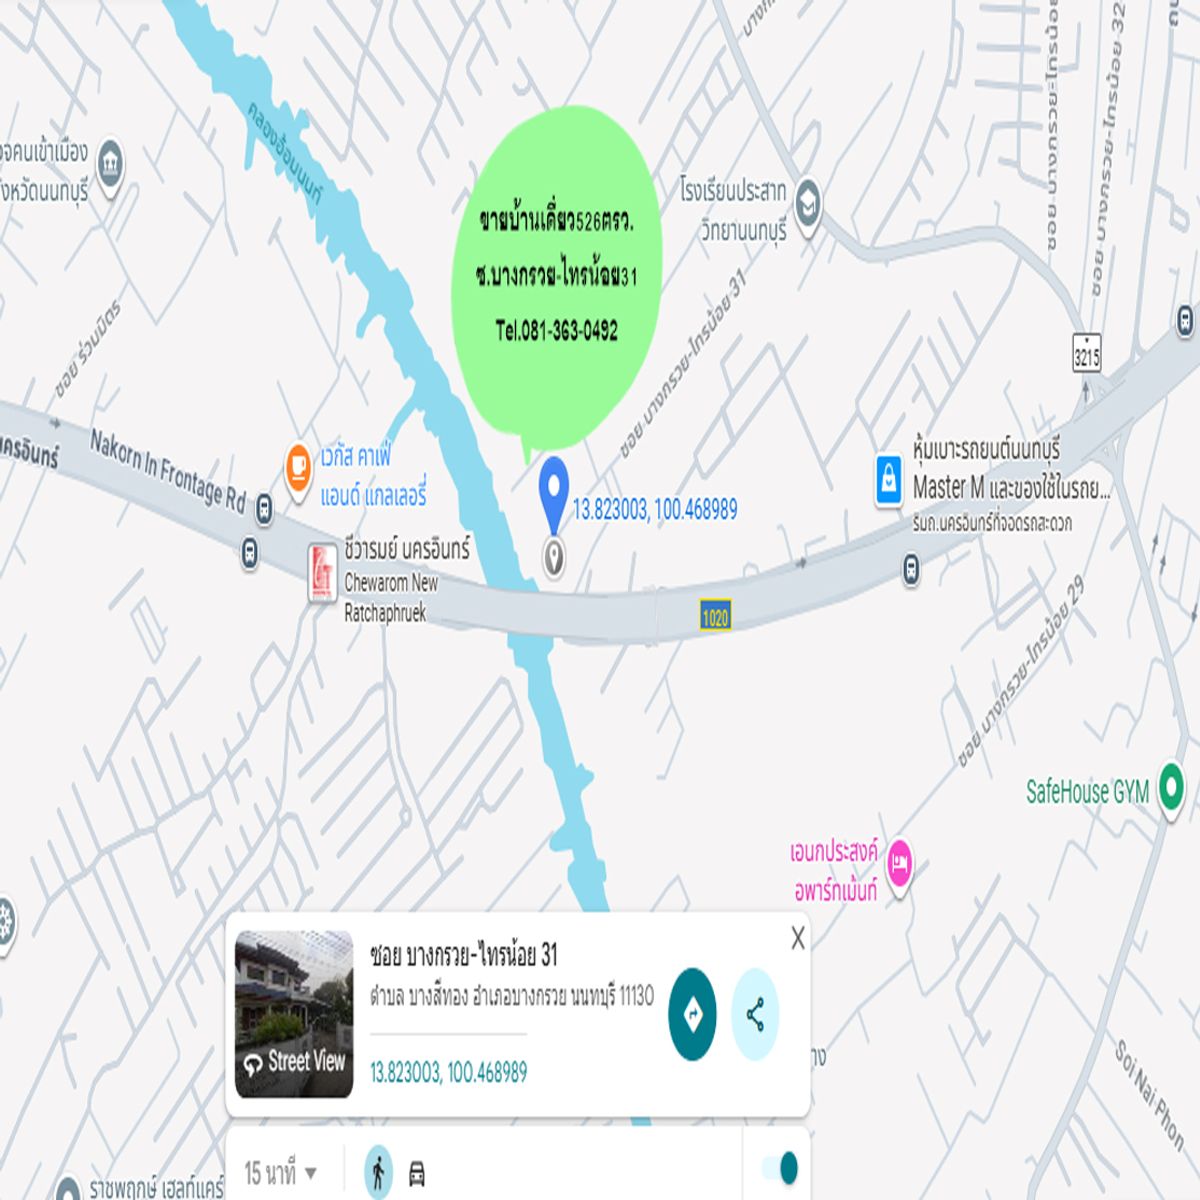Close the ซอย บางกรวย-ไทรน้อย 31 info card

click(797, 938)
